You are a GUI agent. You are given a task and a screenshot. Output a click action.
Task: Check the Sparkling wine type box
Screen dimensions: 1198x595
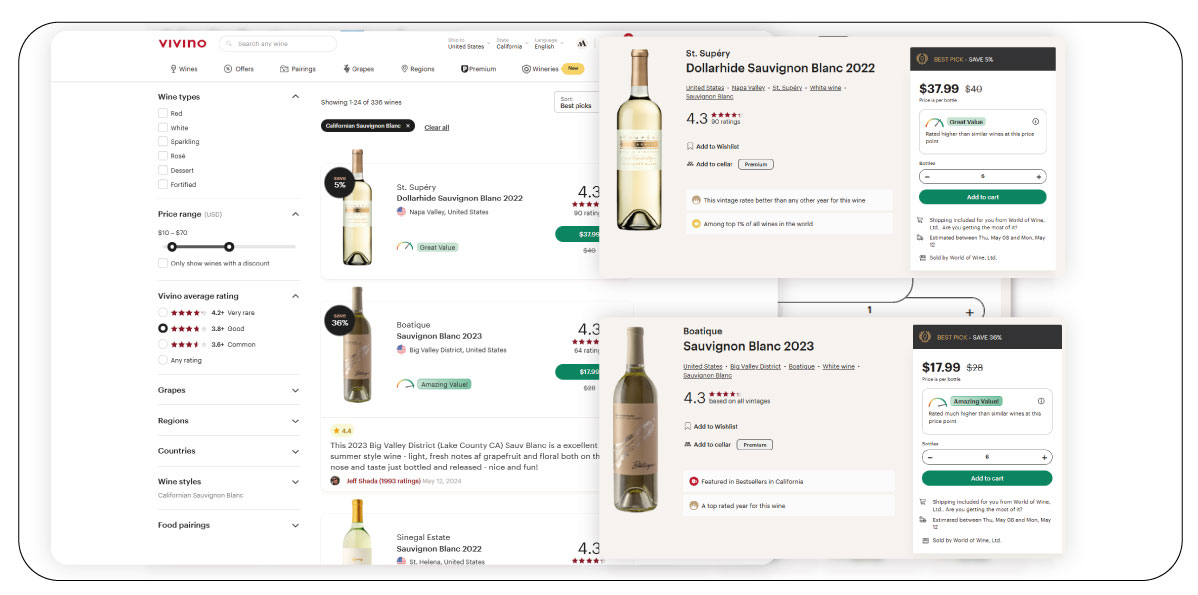[163, 141]
